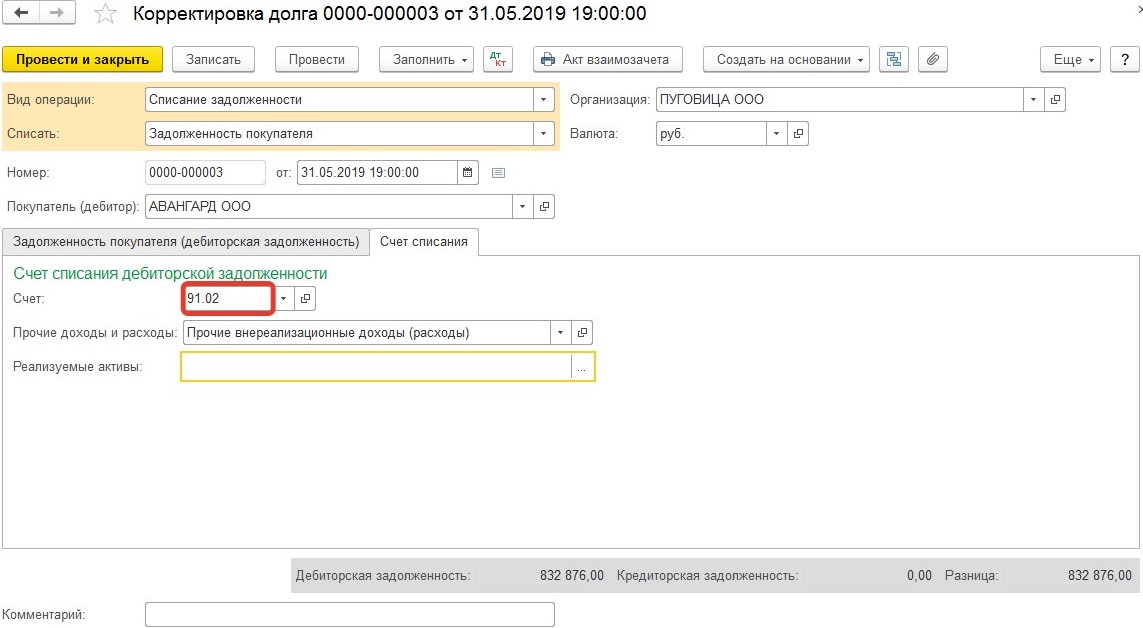Click the help question mark button
The height and width of the screenshot is (628, 1143).
[1124, 59]
